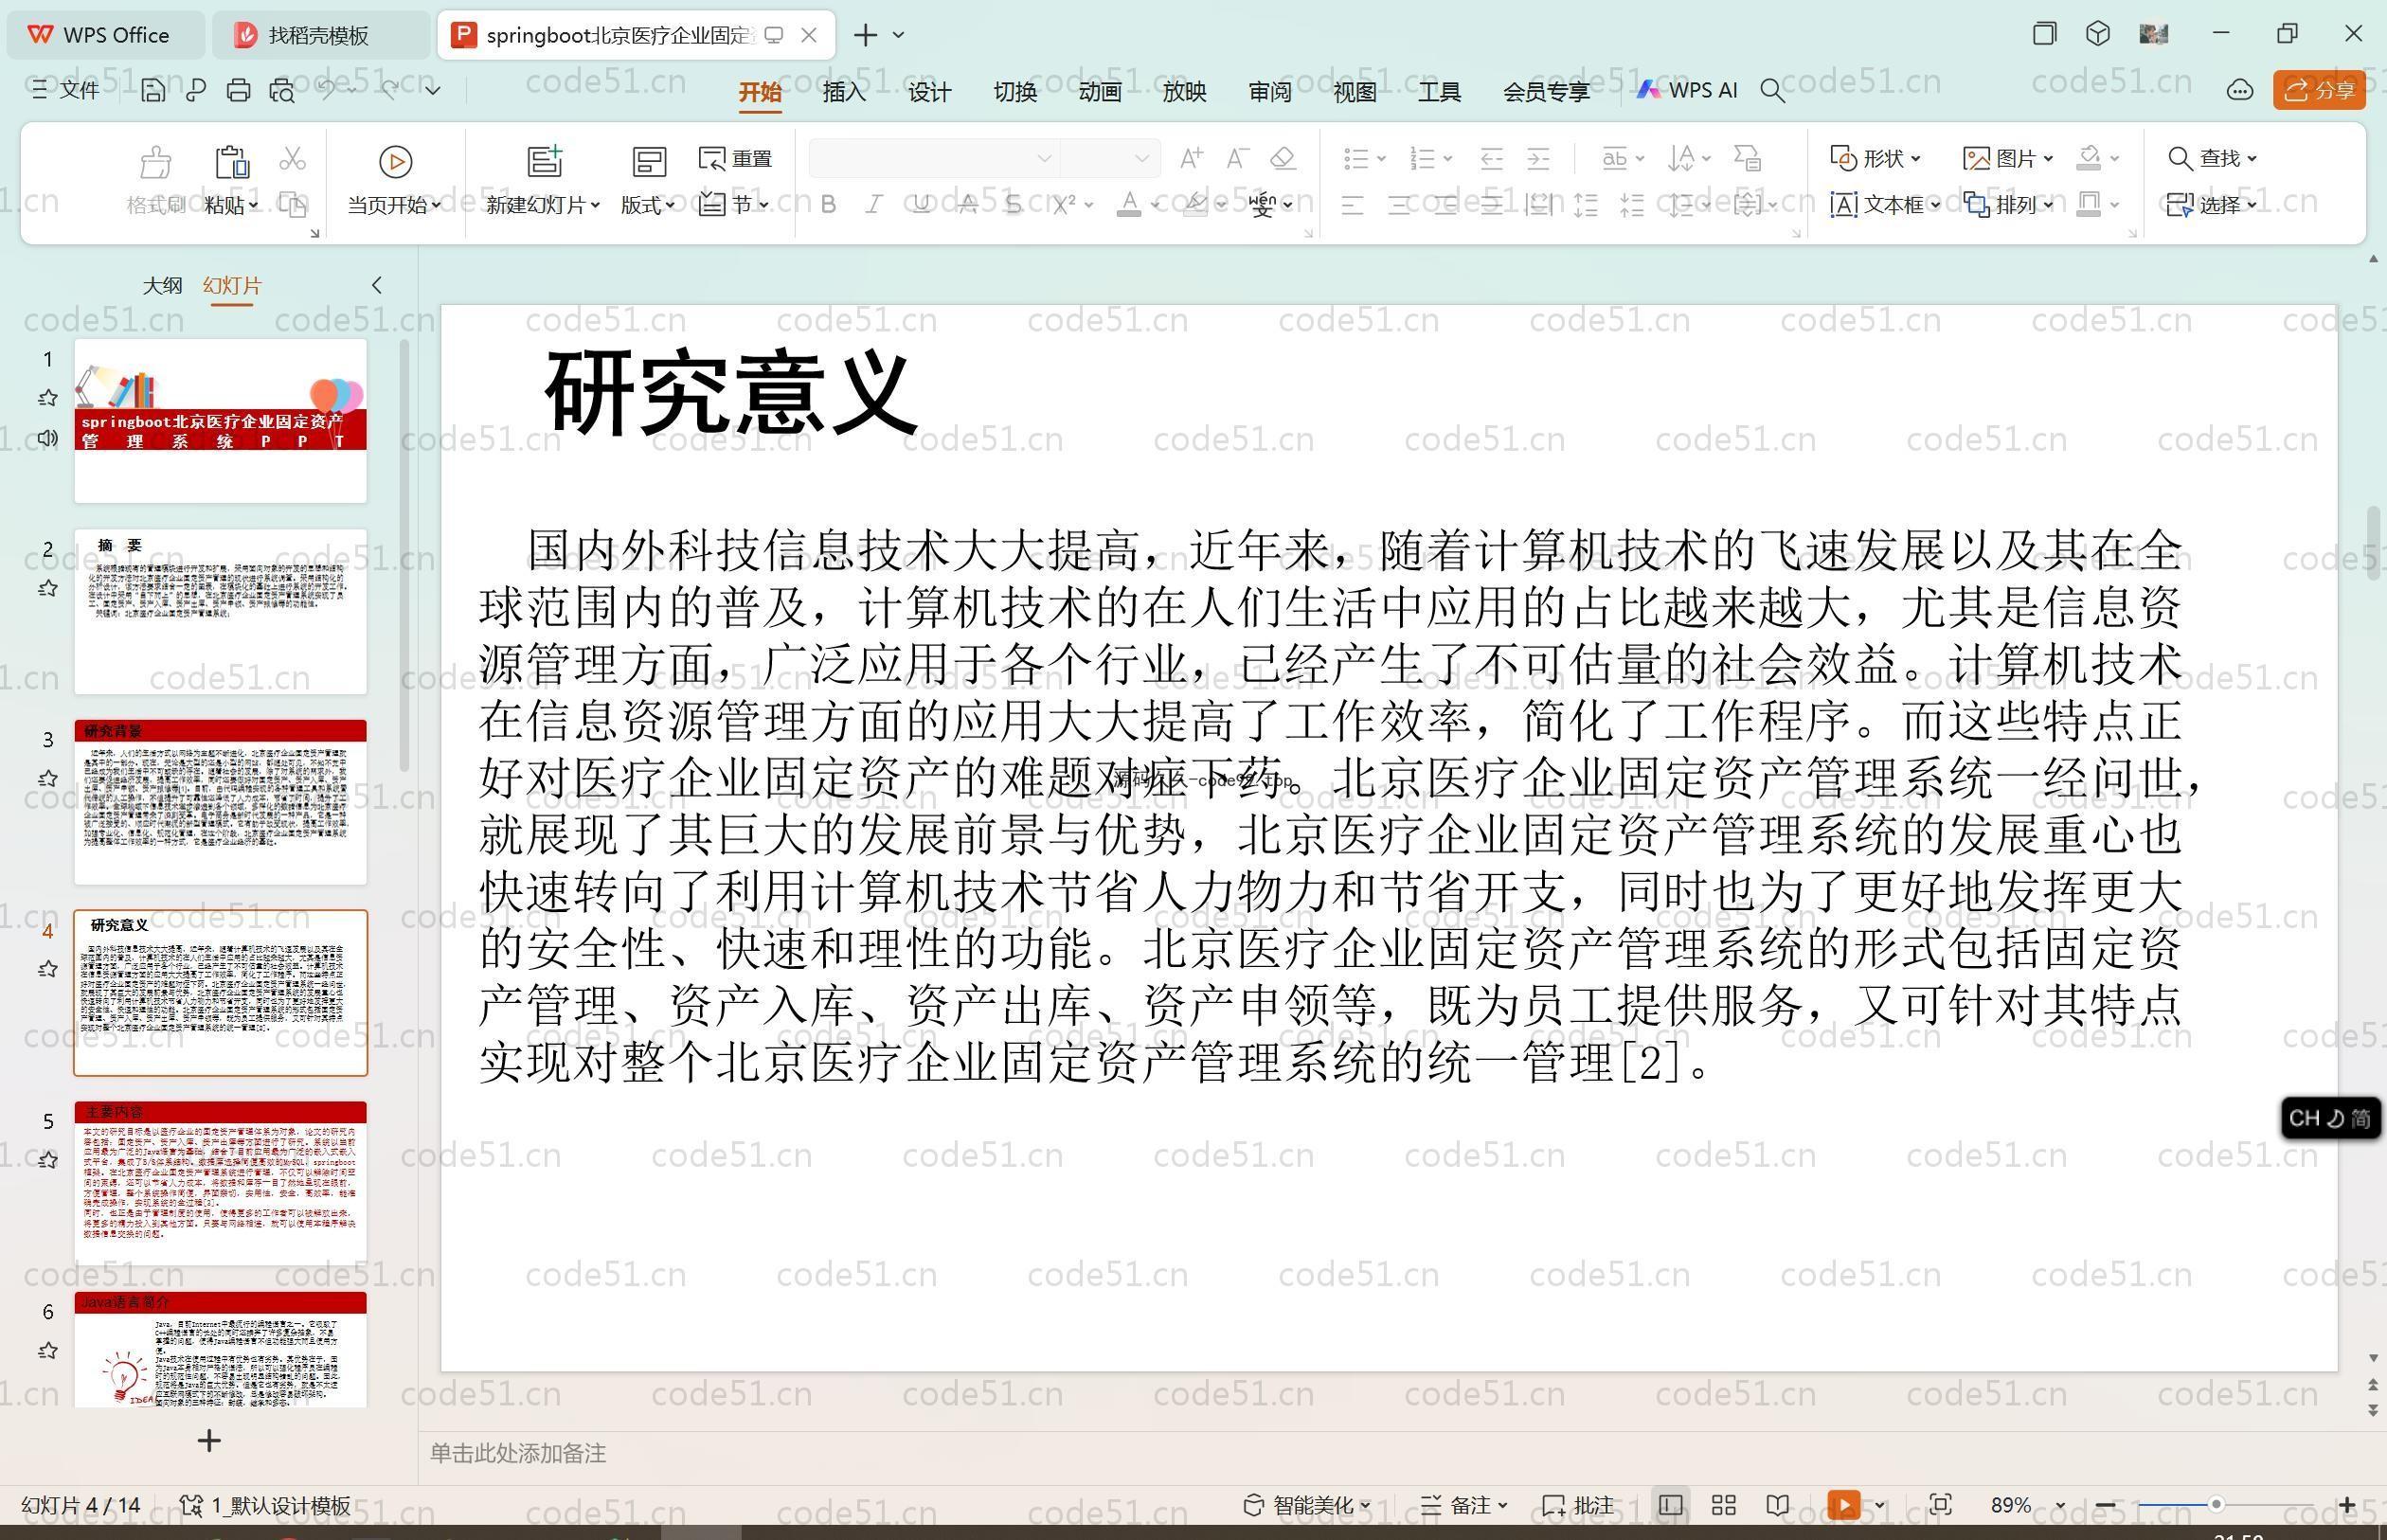
Task: Click WPS AI button
Action: click(1687, 90)
